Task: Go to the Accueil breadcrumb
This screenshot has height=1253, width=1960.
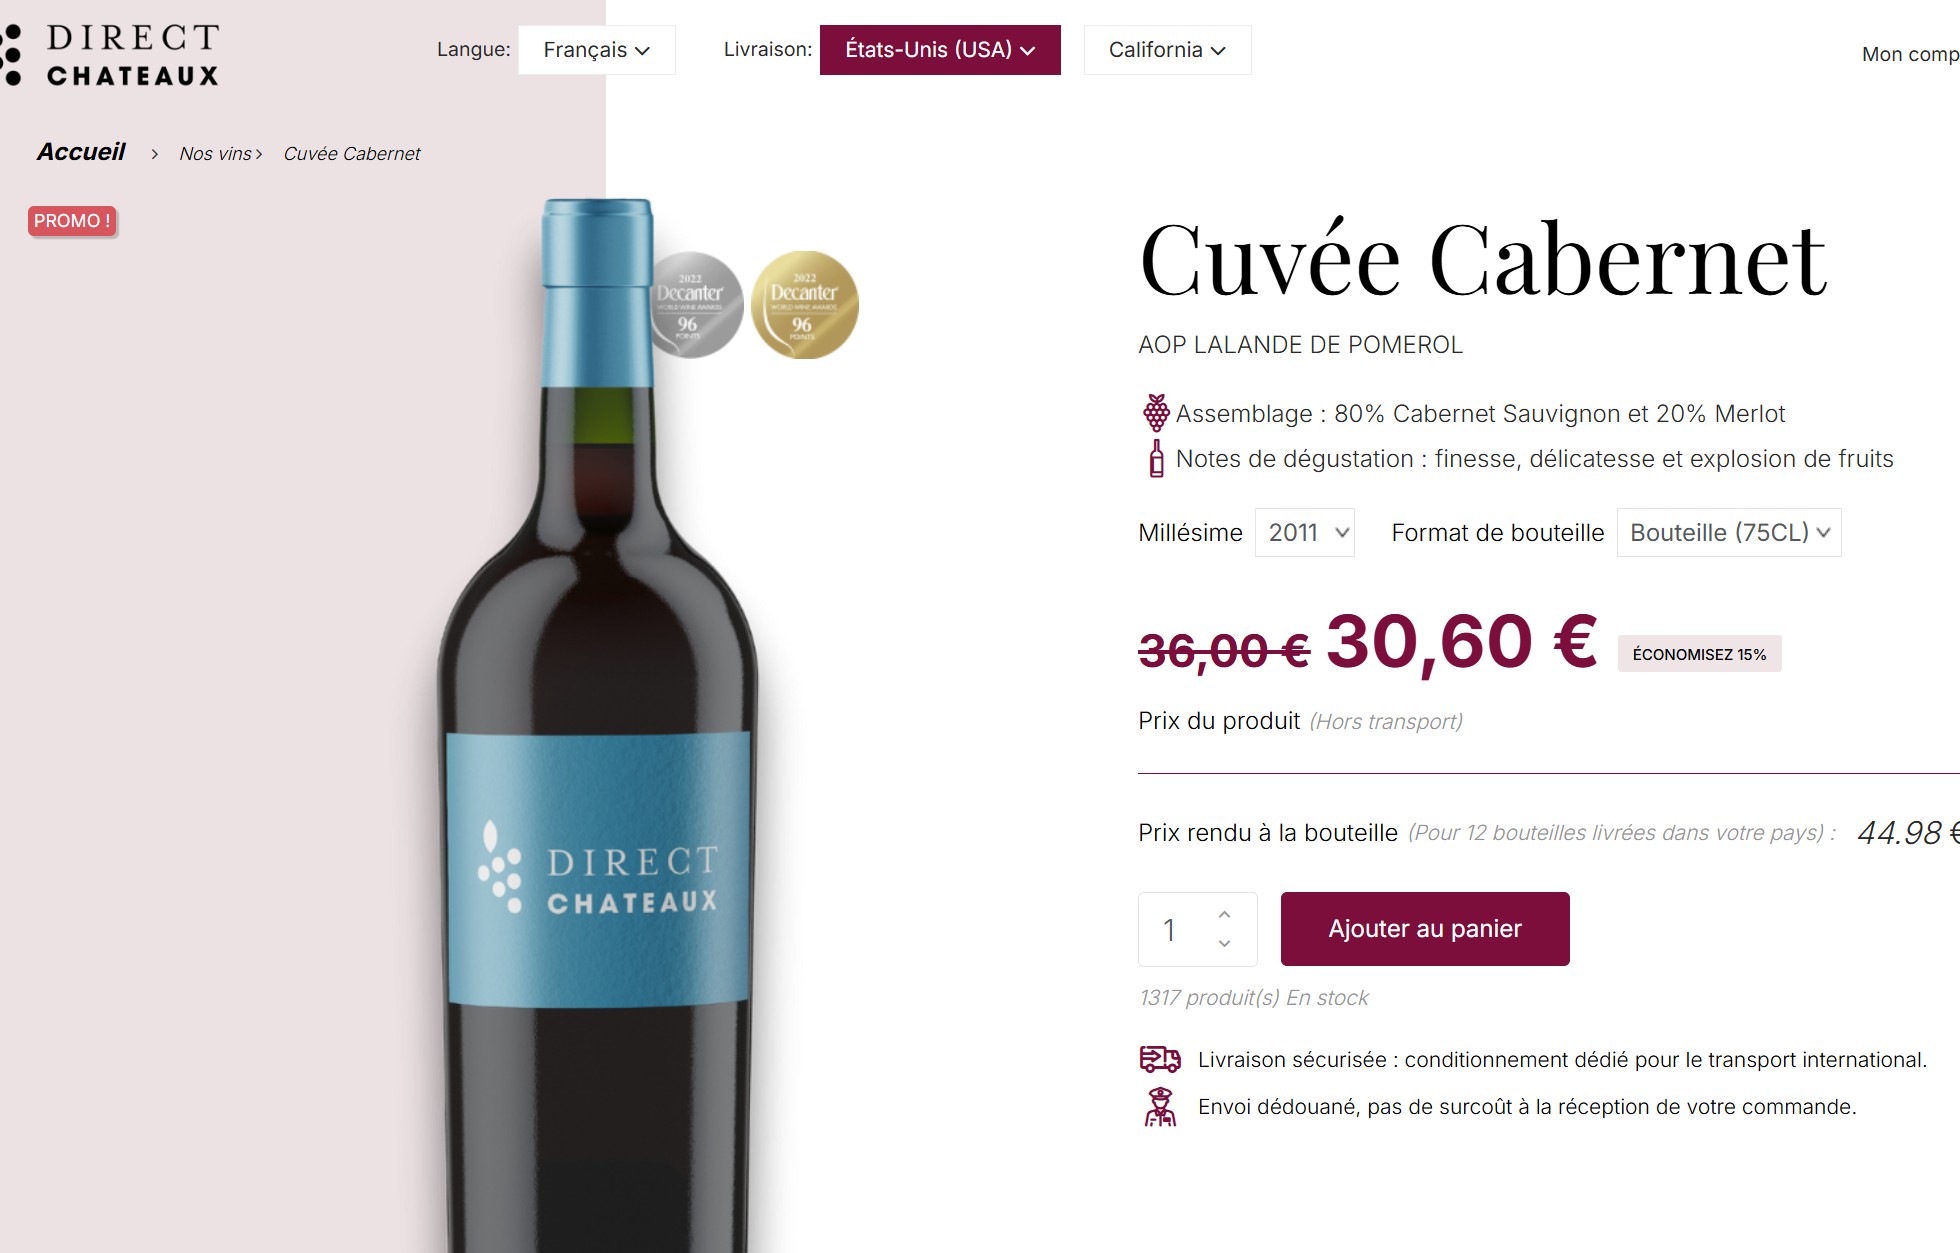Action: pyautogui.click(x=81, y=152)
